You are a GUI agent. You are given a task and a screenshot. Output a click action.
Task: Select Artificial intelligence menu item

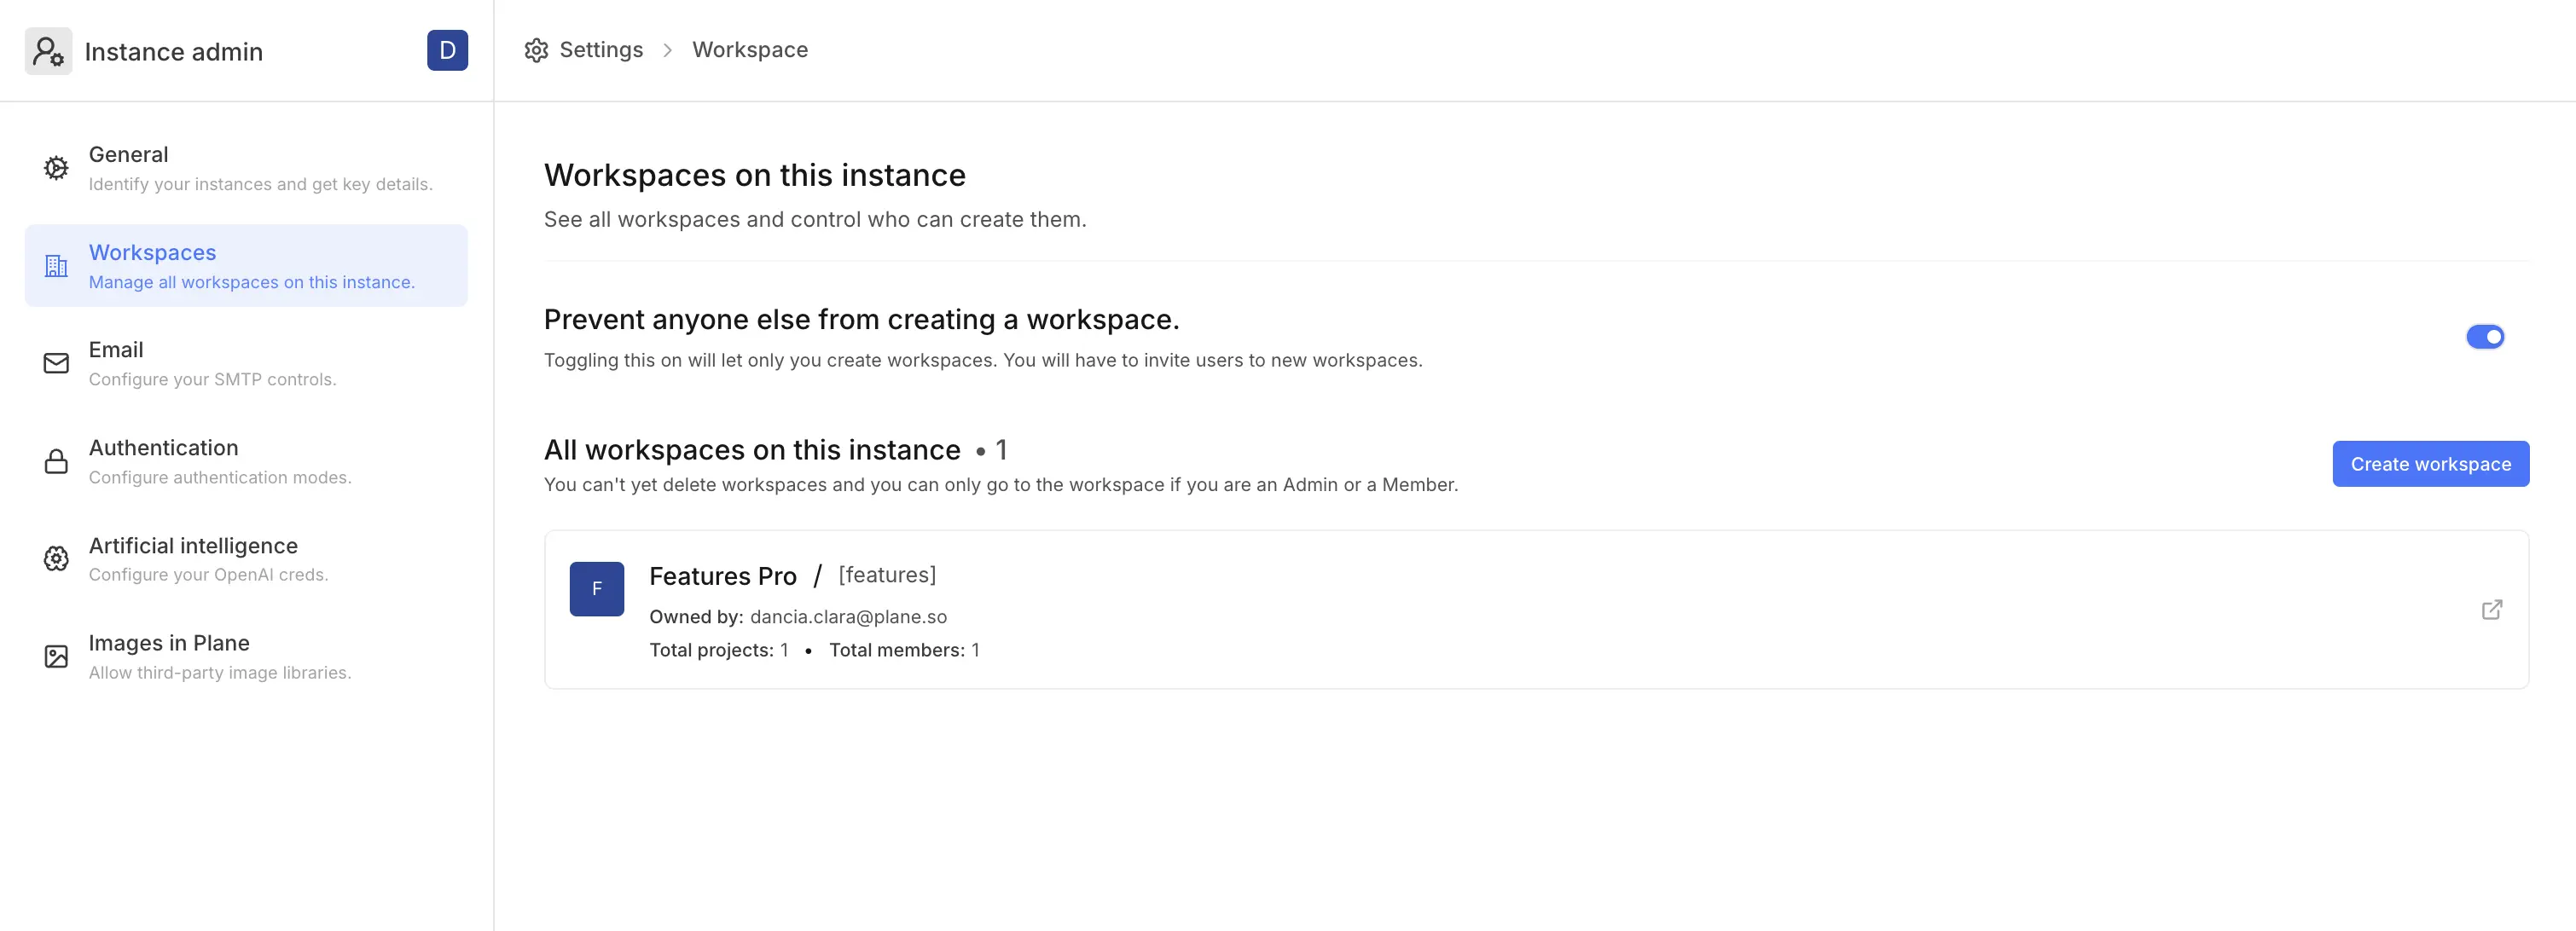click(x=208, y=559)
